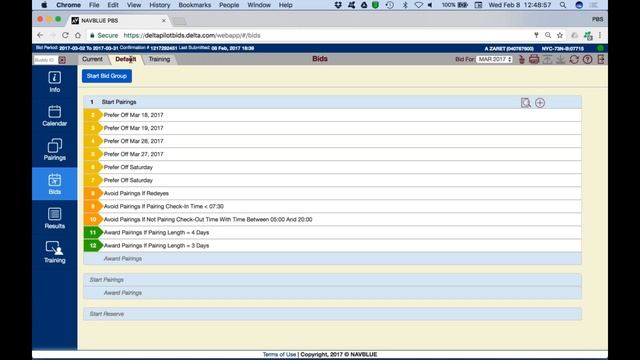
Task: Open Spotlight search in menu bar
Action: point(563,5)
